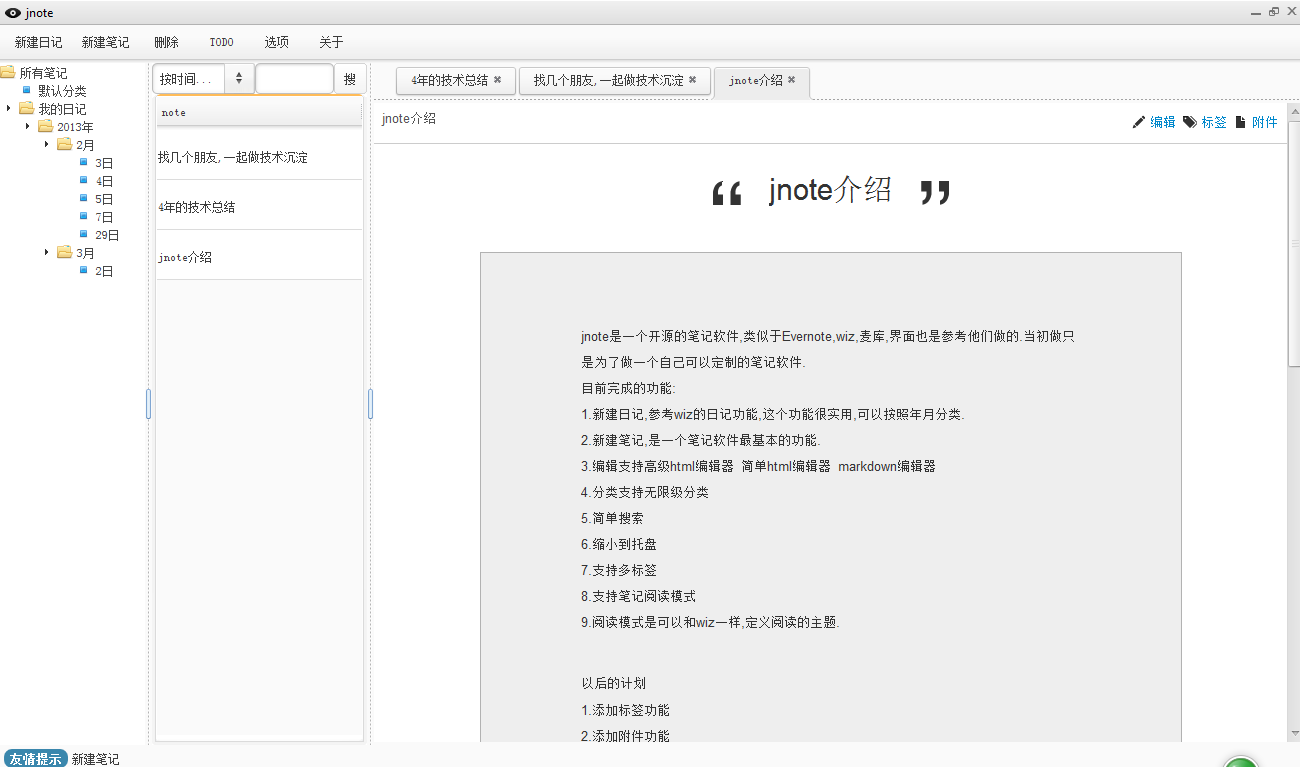The width and height of the screenshot is (1300, 767).
Task: Click folder icon of 所有笔记
Action: click(x=7, y=72)
